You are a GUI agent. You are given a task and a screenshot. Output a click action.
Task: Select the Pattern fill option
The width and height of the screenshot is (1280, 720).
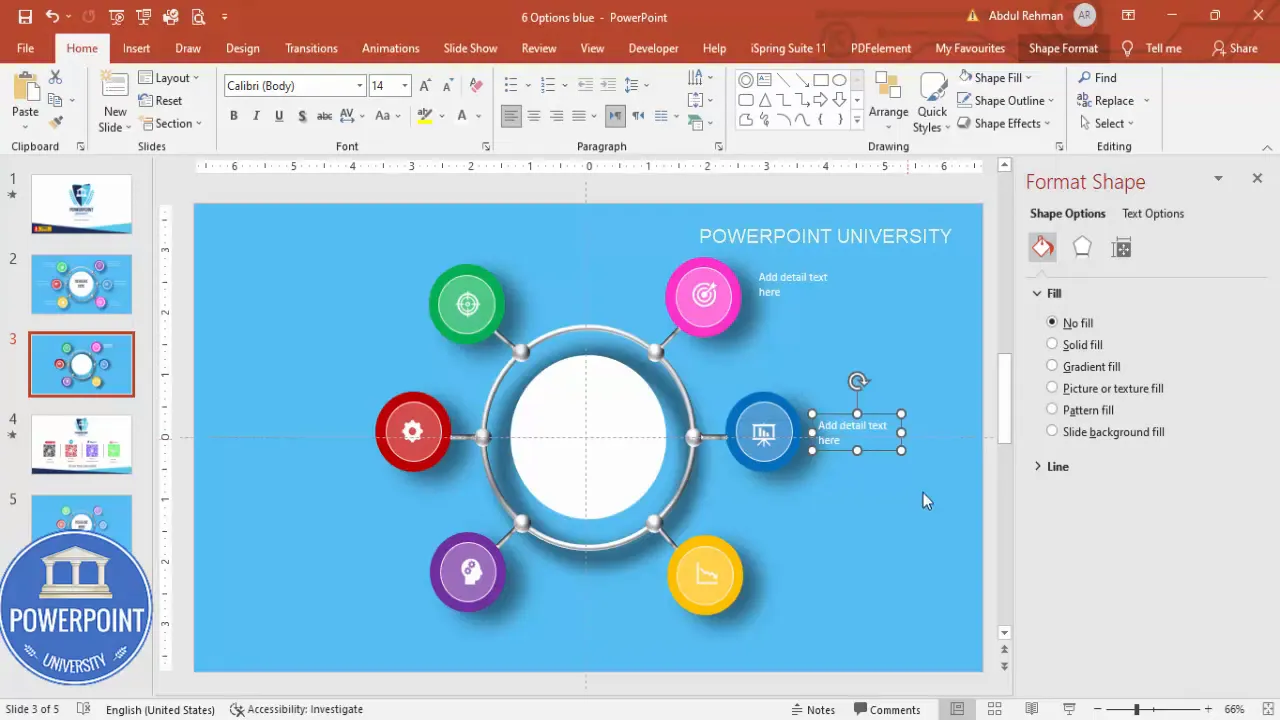click(1052, 409)
